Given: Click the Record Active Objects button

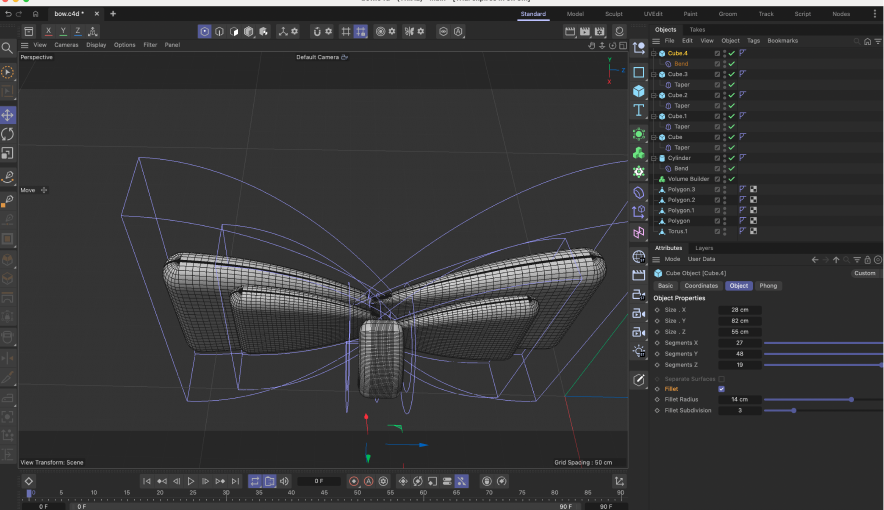Looking at the screenshot, I should point(353,481).
